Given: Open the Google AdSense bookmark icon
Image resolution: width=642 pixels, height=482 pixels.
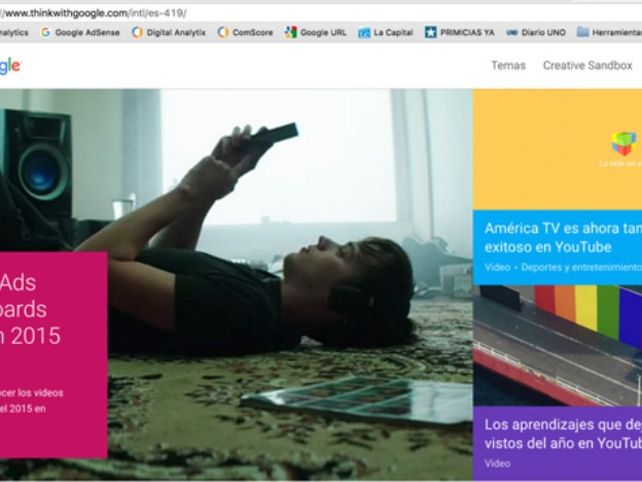Looking at the screenshot, I should pyautogui.click(x=46, y=32).
